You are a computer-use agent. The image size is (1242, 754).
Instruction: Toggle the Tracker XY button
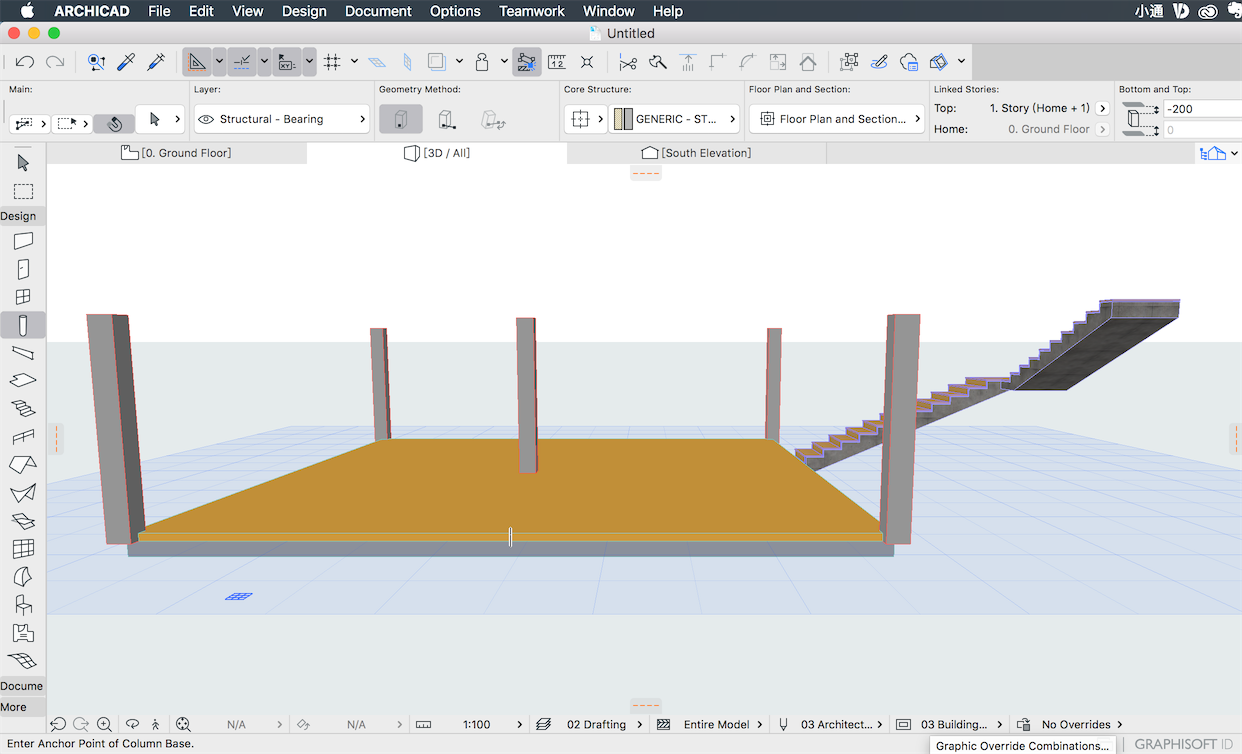[x=287, y=62]
